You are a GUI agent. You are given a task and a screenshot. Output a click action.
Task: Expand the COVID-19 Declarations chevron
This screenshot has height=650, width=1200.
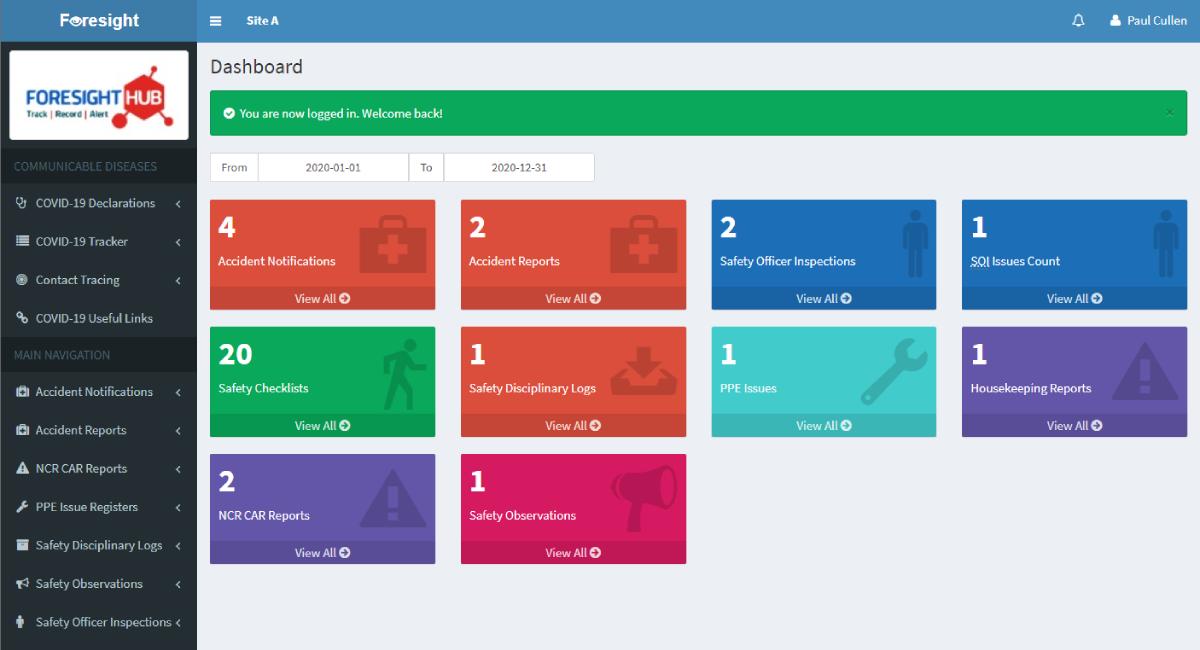[178, 204]
